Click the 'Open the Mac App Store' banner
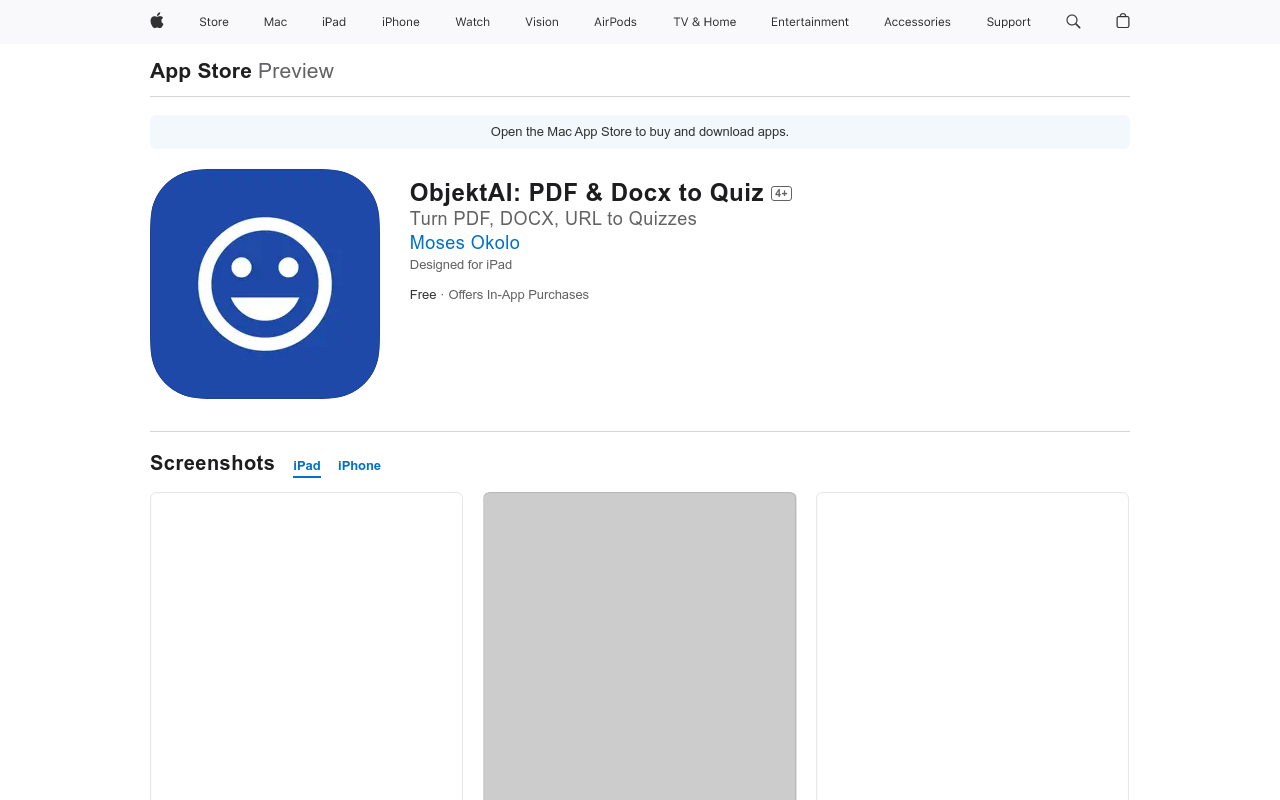Screen dimensions: 1280x800 coord(640,132)
